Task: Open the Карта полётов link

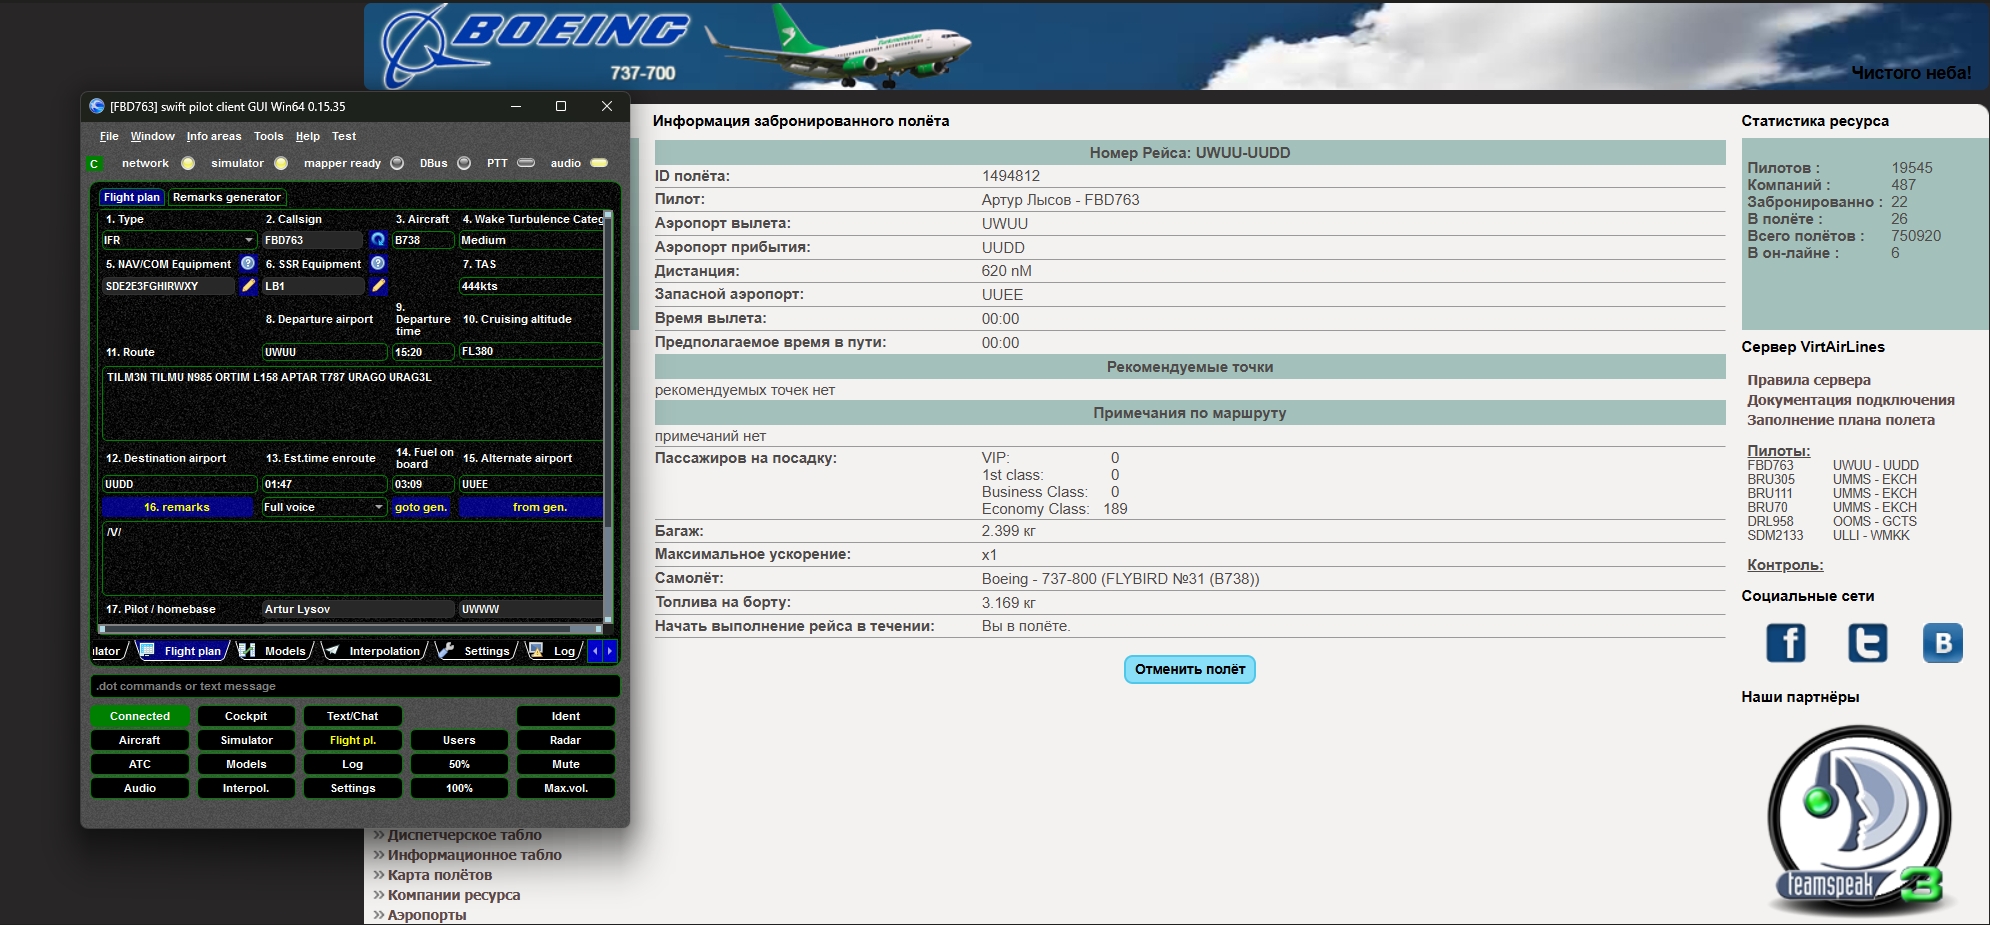Action: (440, 875)
